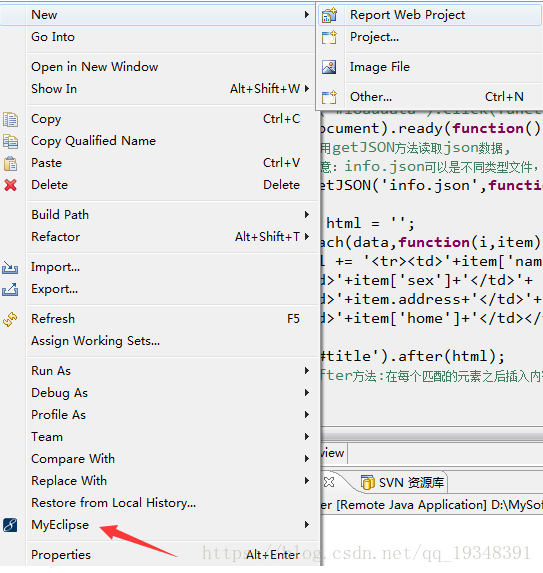This screenshot has height=573, width=543.
Task: Click the Report Web Project icon
Action: point(329,15)
